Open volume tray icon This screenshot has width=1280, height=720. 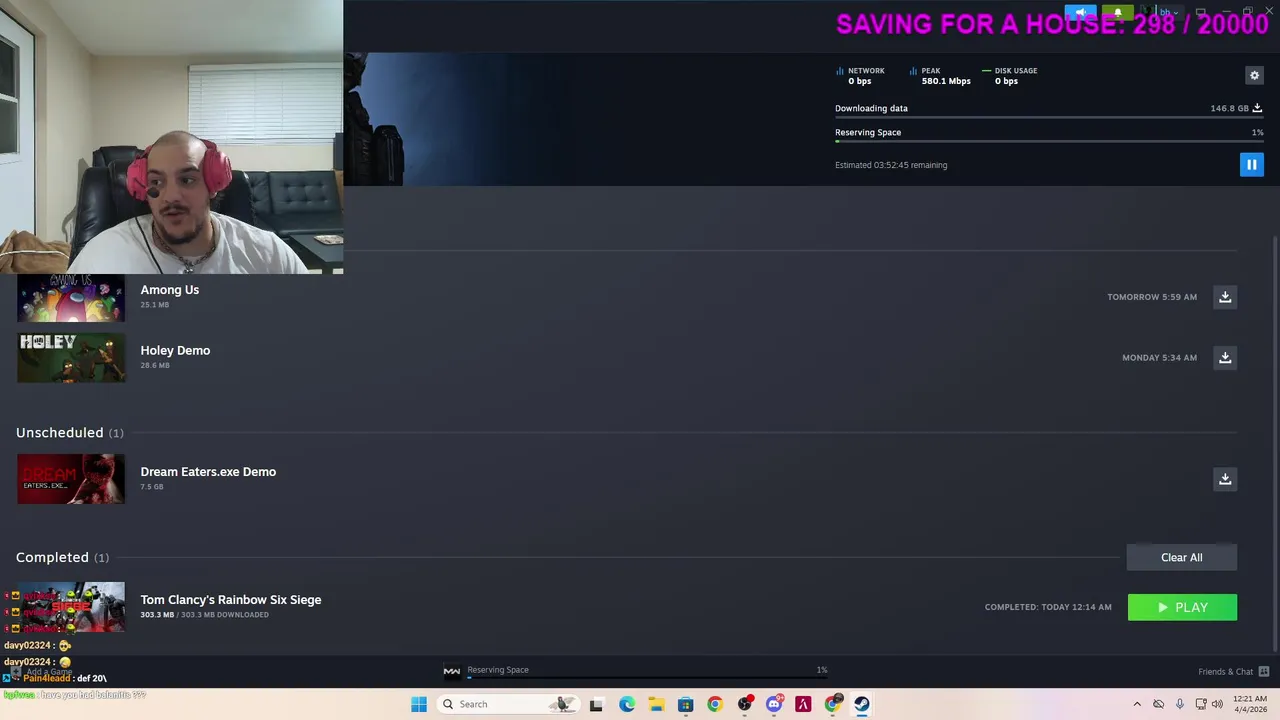pyautogui.click(x=1217, y=704)
